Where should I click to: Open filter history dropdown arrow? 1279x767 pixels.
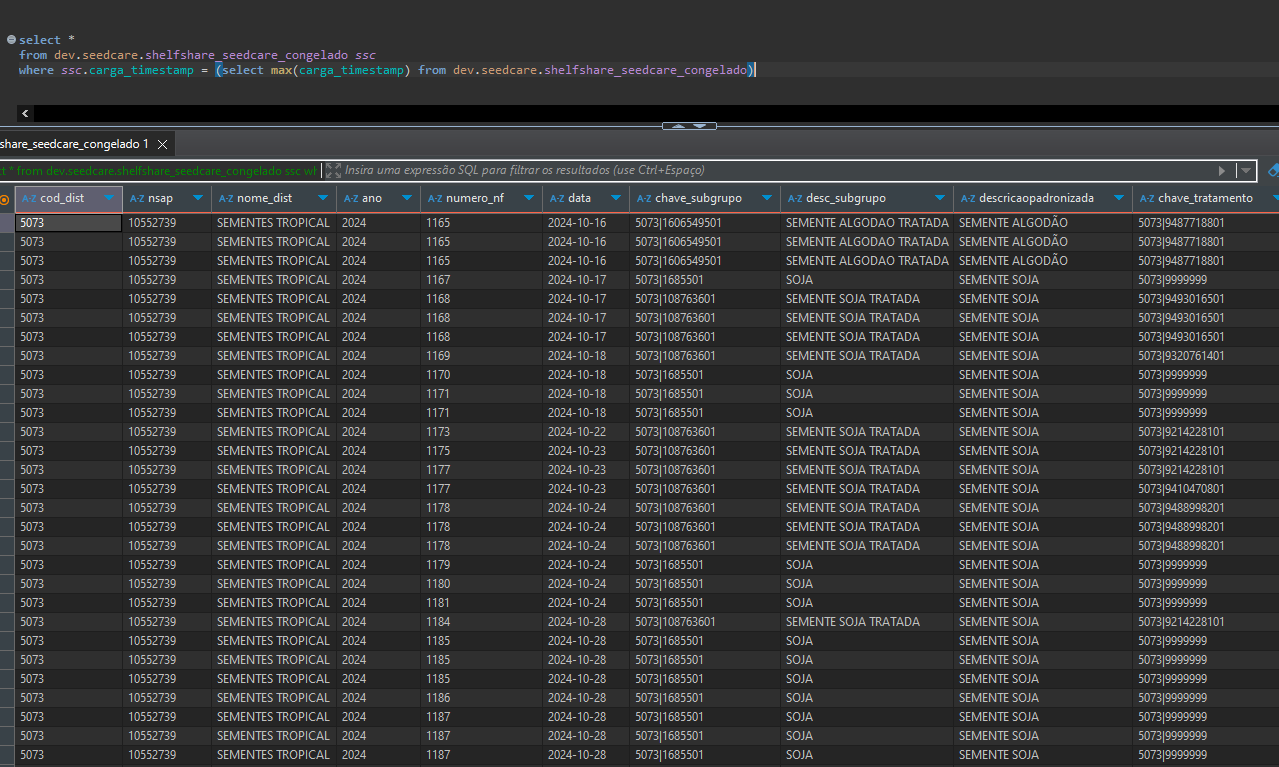(x=1246, y=171)
